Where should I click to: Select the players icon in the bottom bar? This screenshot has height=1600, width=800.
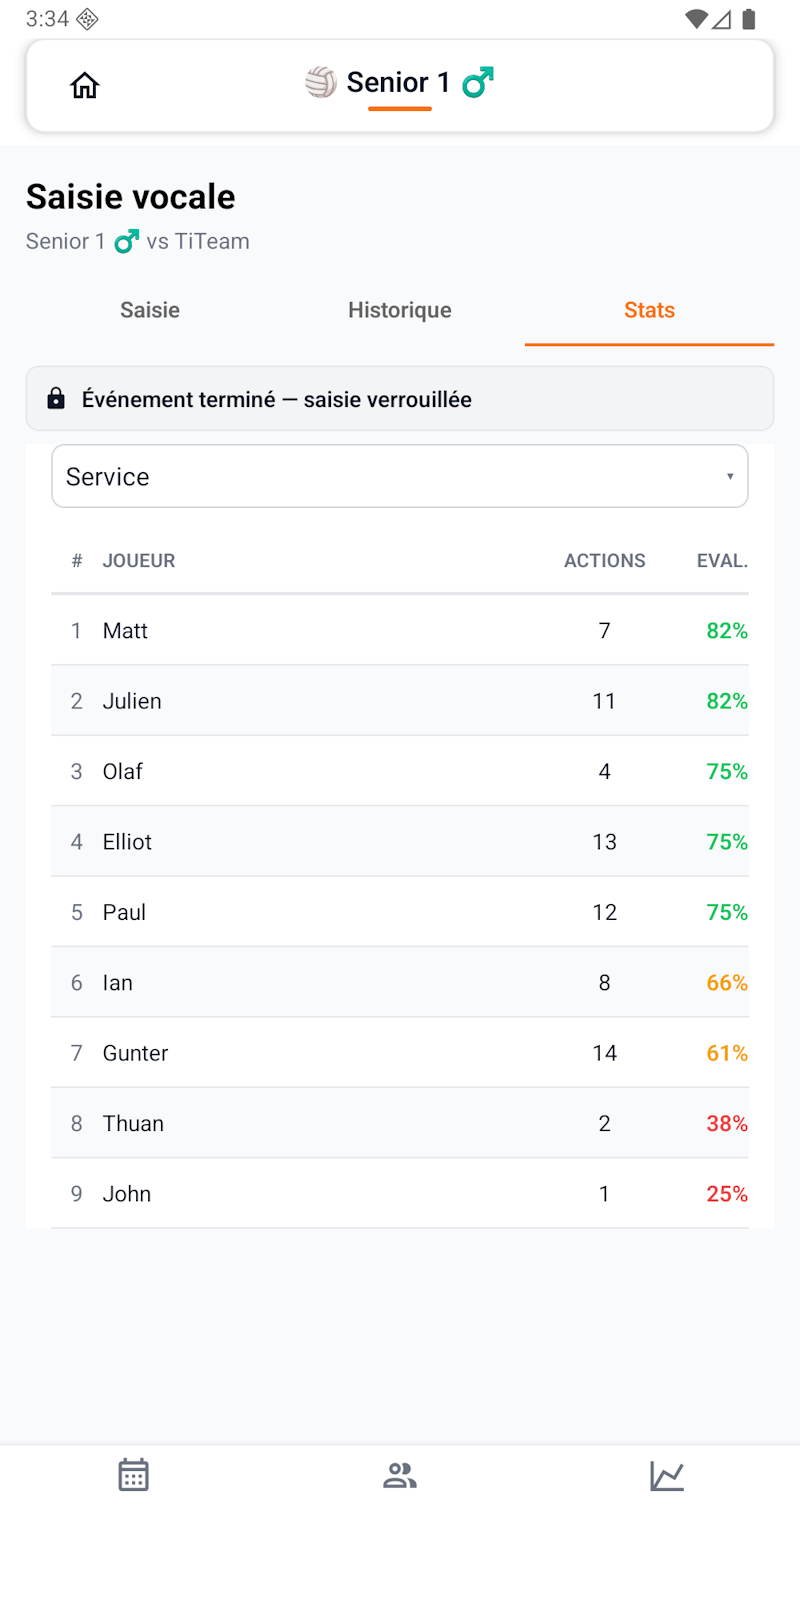(400, 1474)
